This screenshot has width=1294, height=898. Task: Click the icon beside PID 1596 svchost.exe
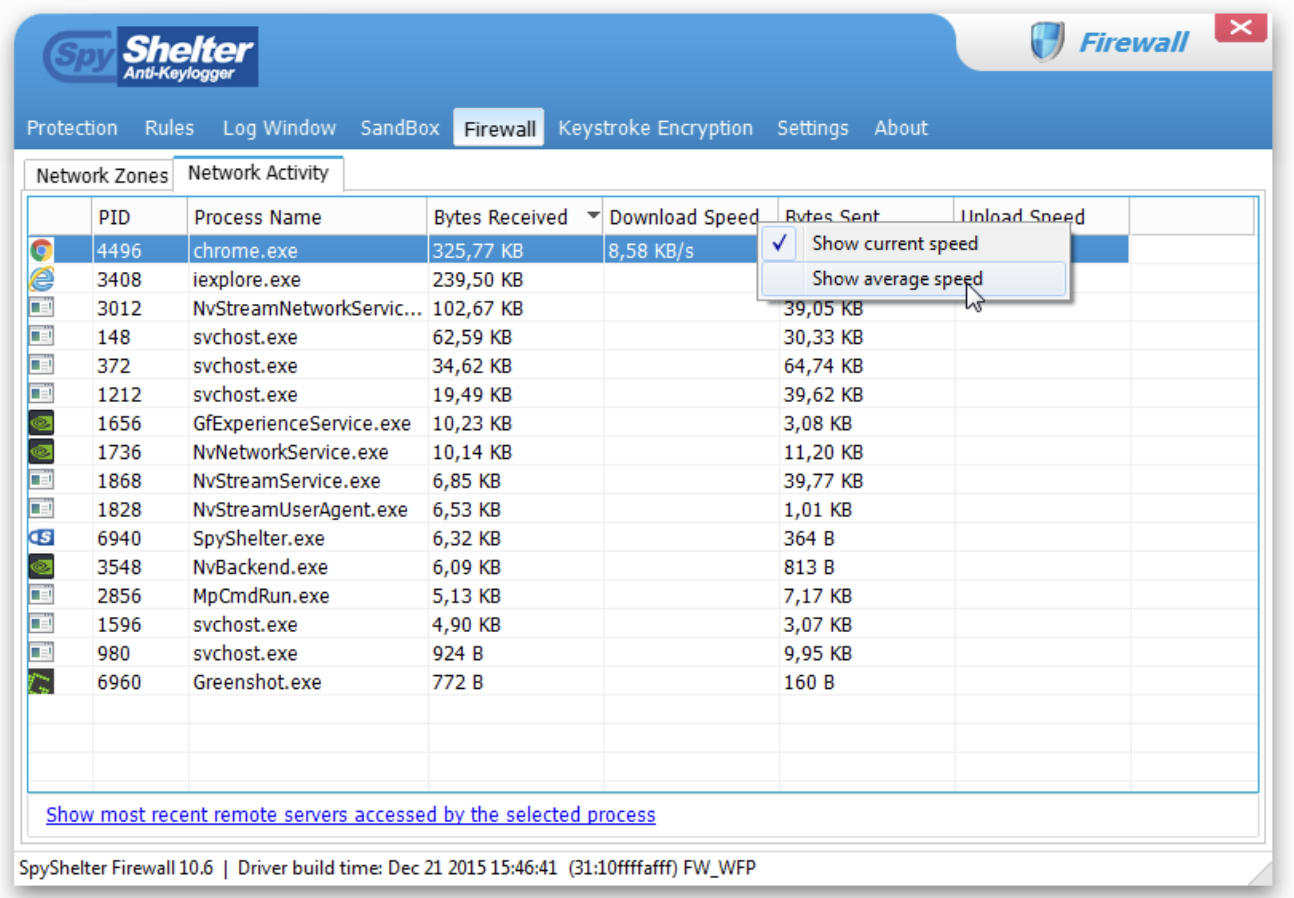(x=41, y=624)
